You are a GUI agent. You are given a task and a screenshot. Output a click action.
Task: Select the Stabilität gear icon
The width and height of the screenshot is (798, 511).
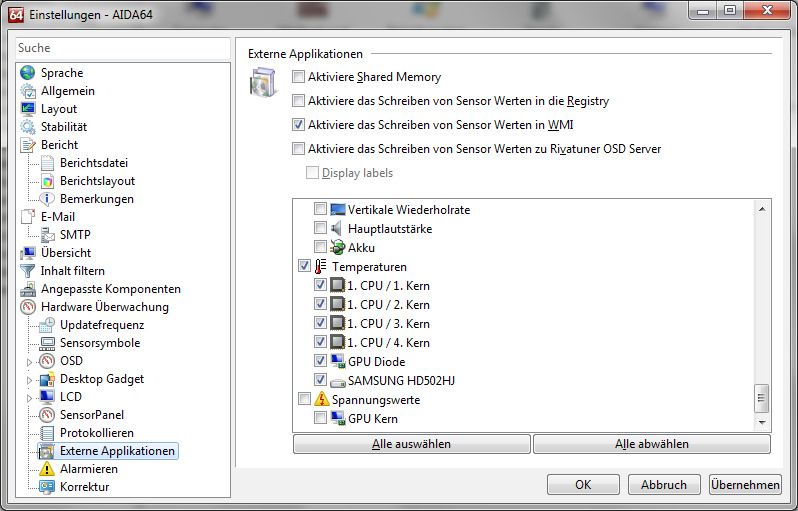(x=28, y=127)
